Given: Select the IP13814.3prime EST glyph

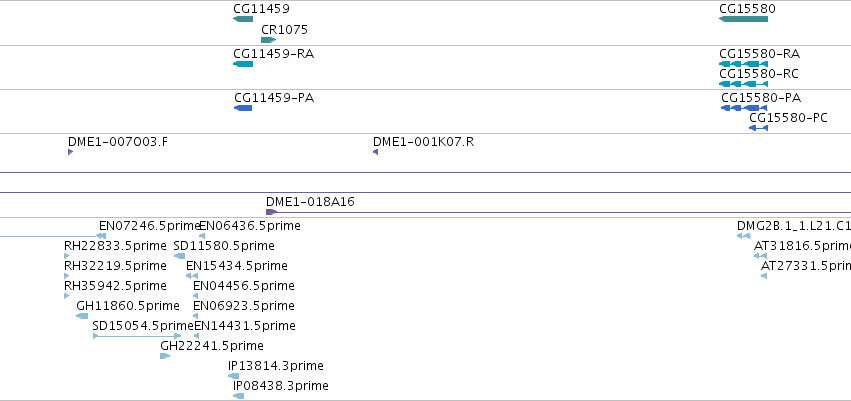Looking at the screenshot, I should pyautogui.click(x=233, y=376).
